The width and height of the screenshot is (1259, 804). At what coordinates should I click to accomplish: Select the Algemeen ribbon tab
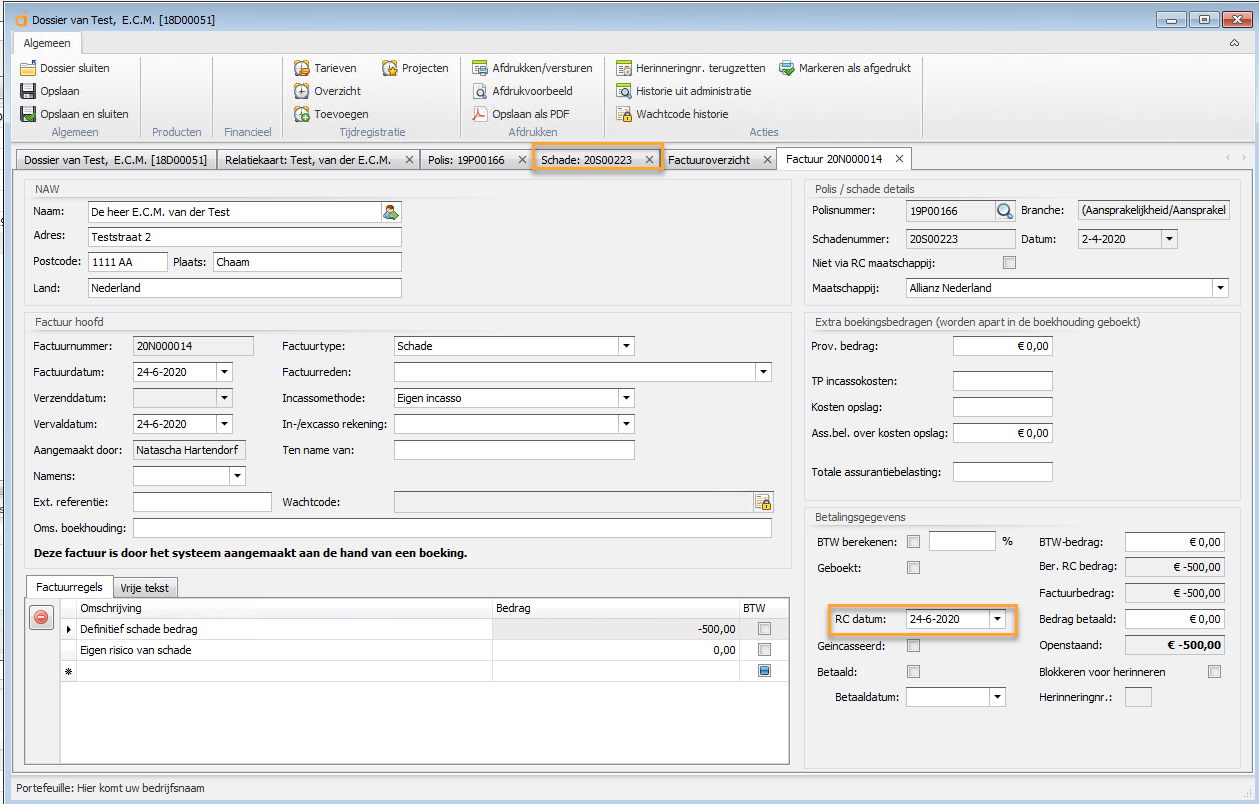[x=47, y=43]
